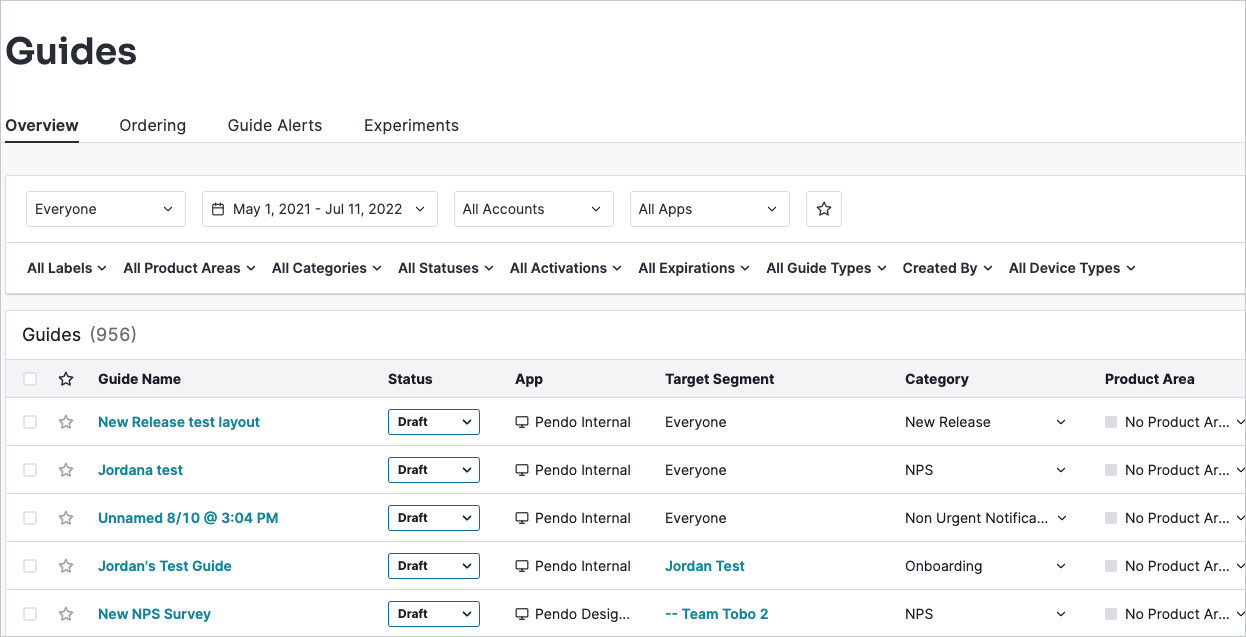This screenshot has height=637, width=1246.
Task: Click the star icon in table header
Action: tap(66, 379)
